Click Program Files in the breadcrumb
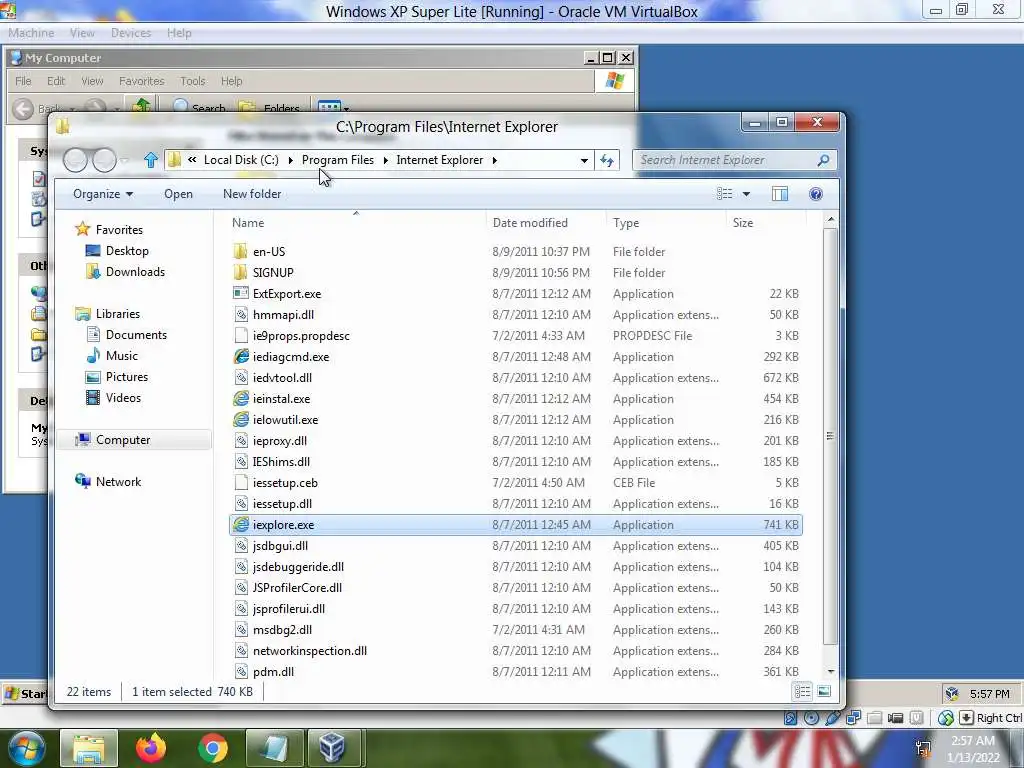The width and height of the screenshot is (1024, 768). click(338, 160)
